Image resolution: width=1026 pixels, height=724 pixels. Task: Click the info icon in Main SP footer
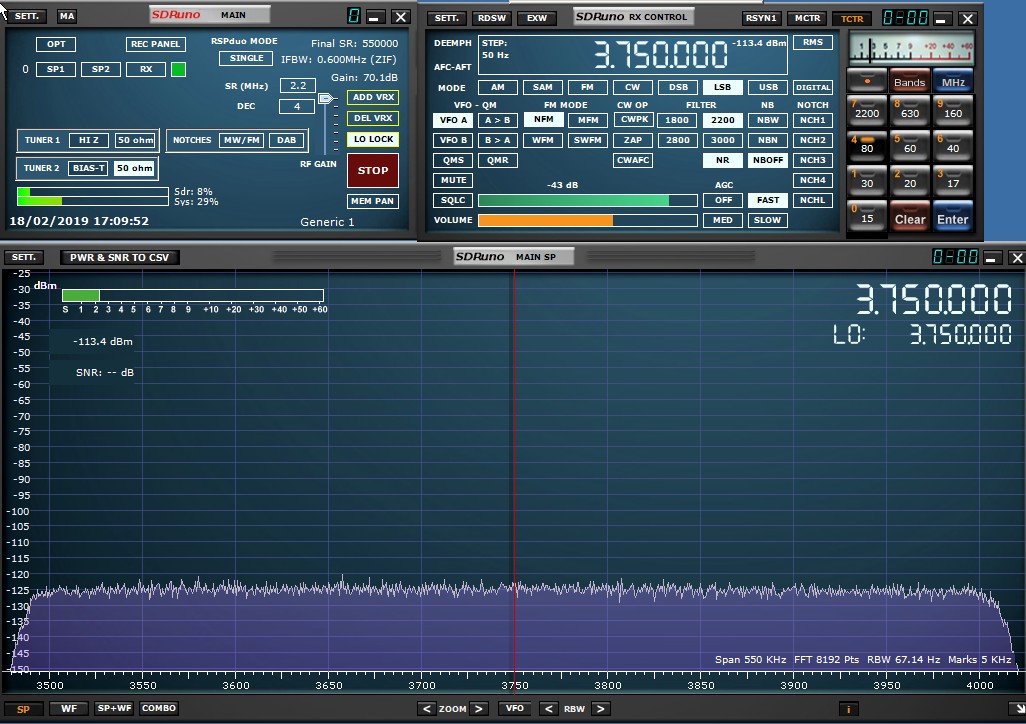849,709
